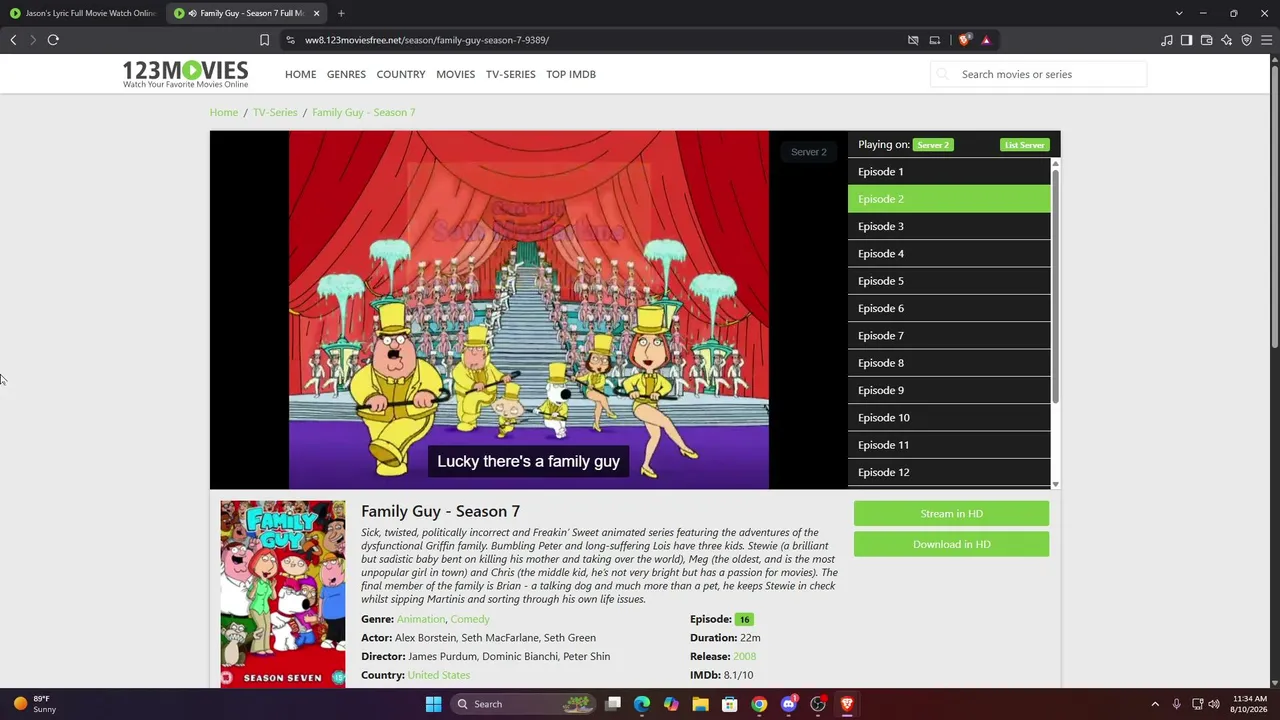This screenshot has width=1280, height=720.
Task: Click the 123Movies site logo
Action: pyautogui.click(x=185, y=74)
